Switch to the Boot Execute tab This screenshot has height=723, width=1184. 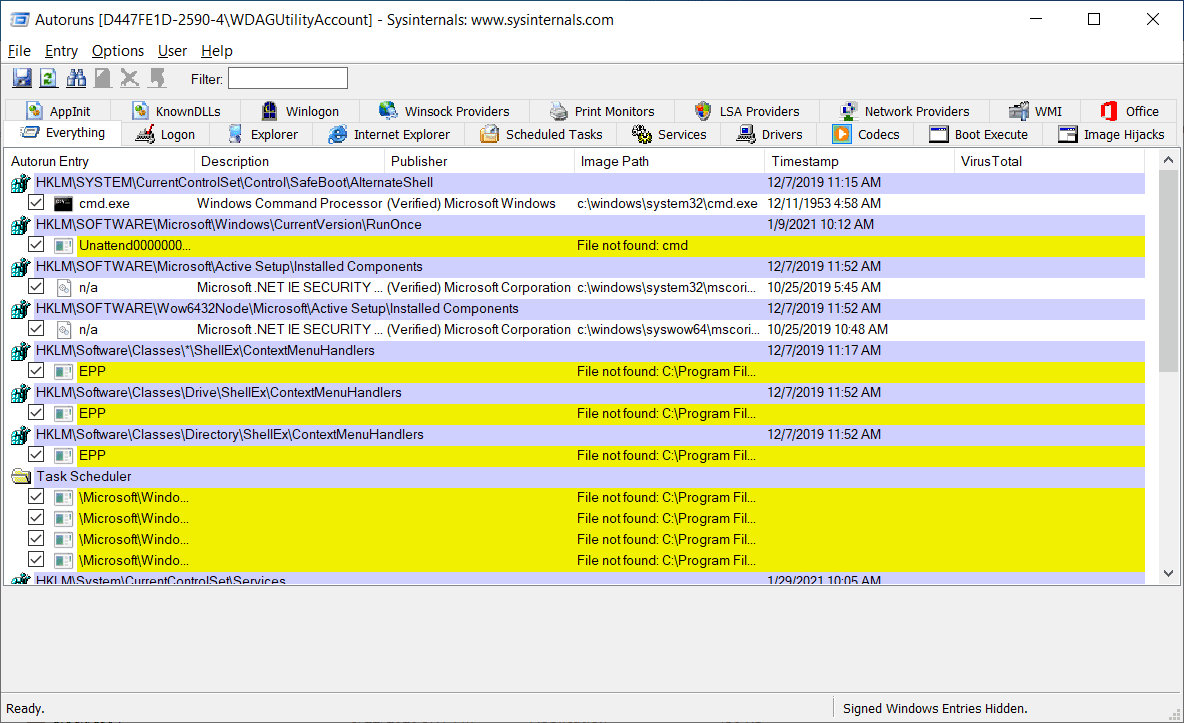979,134
